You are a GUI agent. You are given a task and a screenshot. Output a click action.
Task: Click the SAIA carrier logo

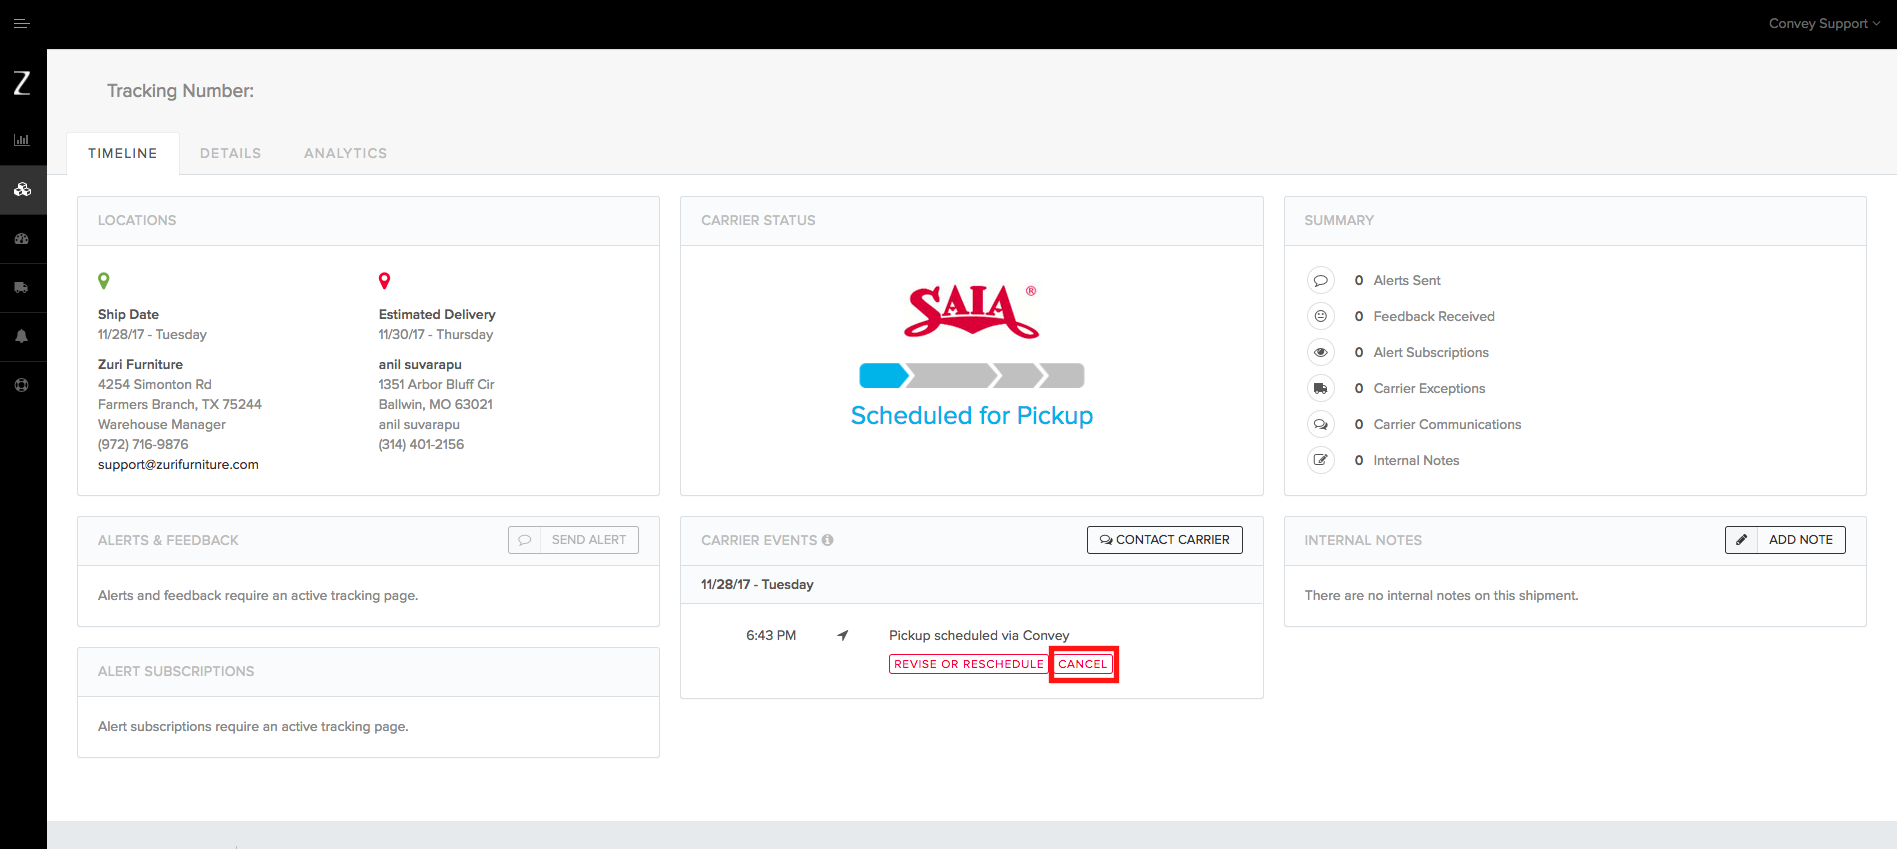coord(972,311)
